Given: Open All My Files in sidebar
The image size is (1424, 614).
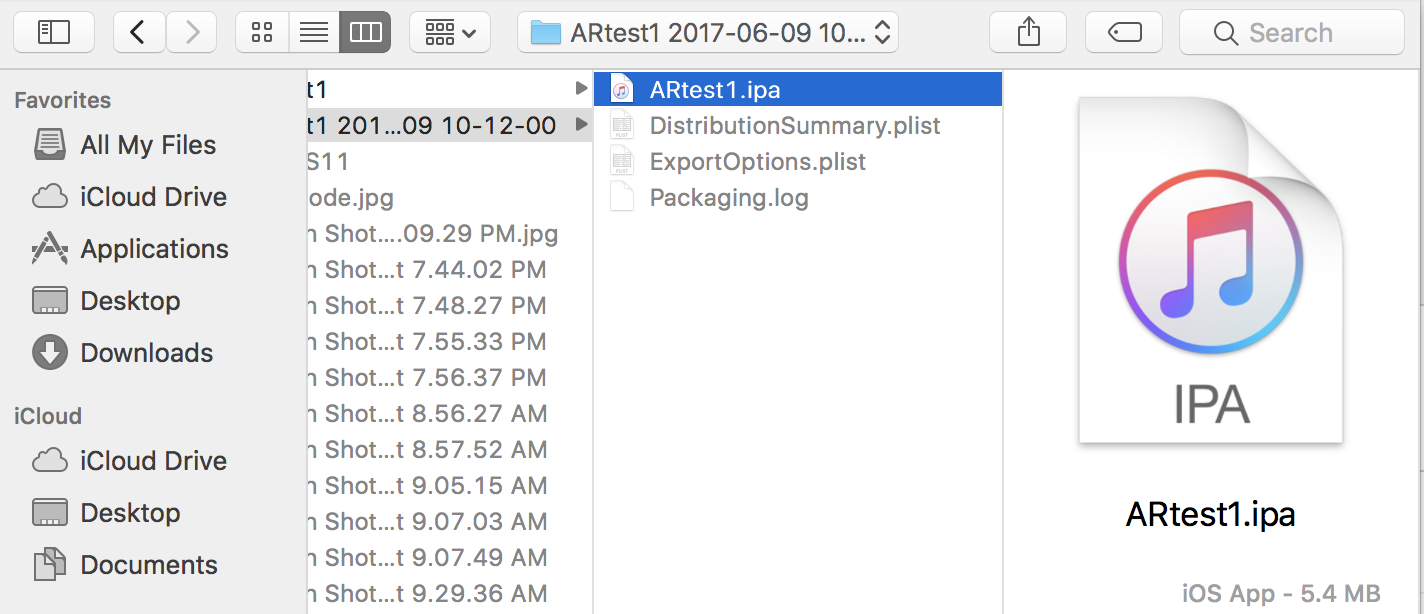Looking at the screenshot, I should coord(148,145).
